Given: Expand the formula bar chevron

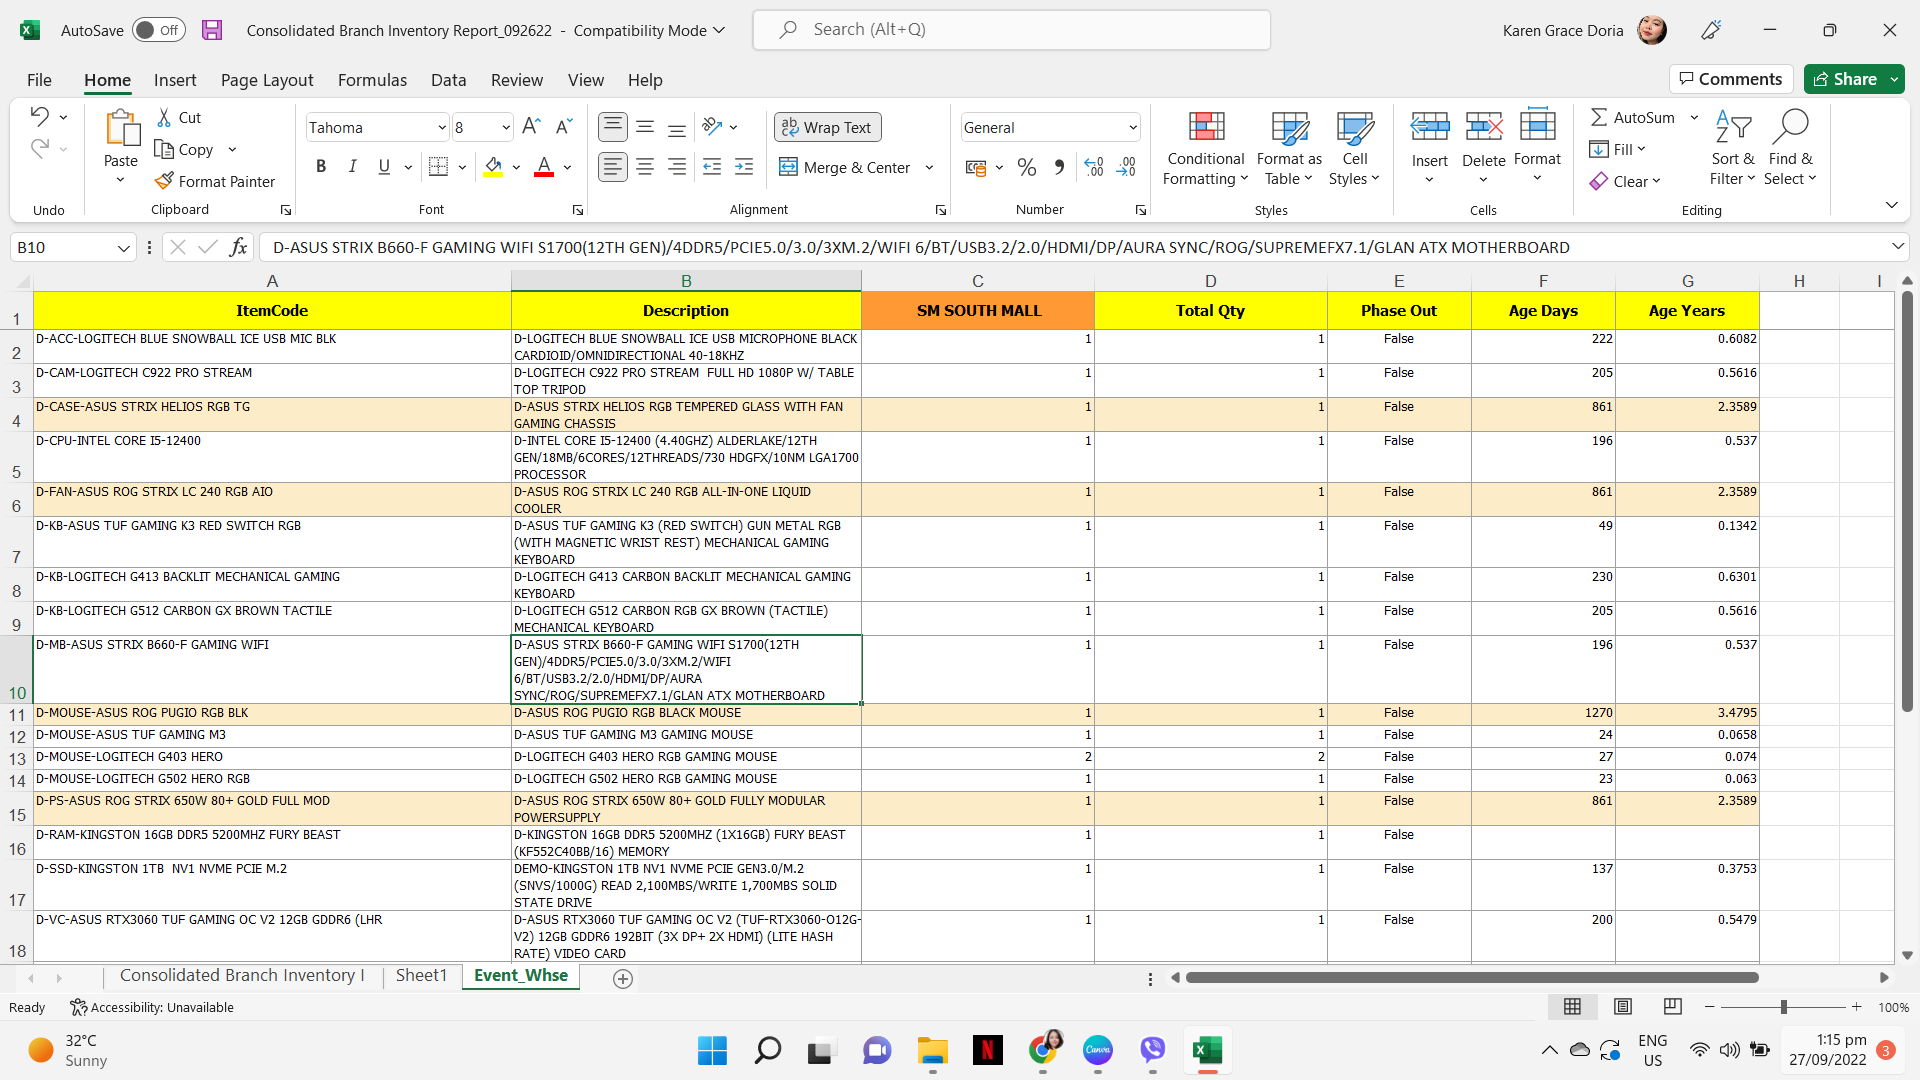Looking at the screenshot, I should pos(1897,246).
